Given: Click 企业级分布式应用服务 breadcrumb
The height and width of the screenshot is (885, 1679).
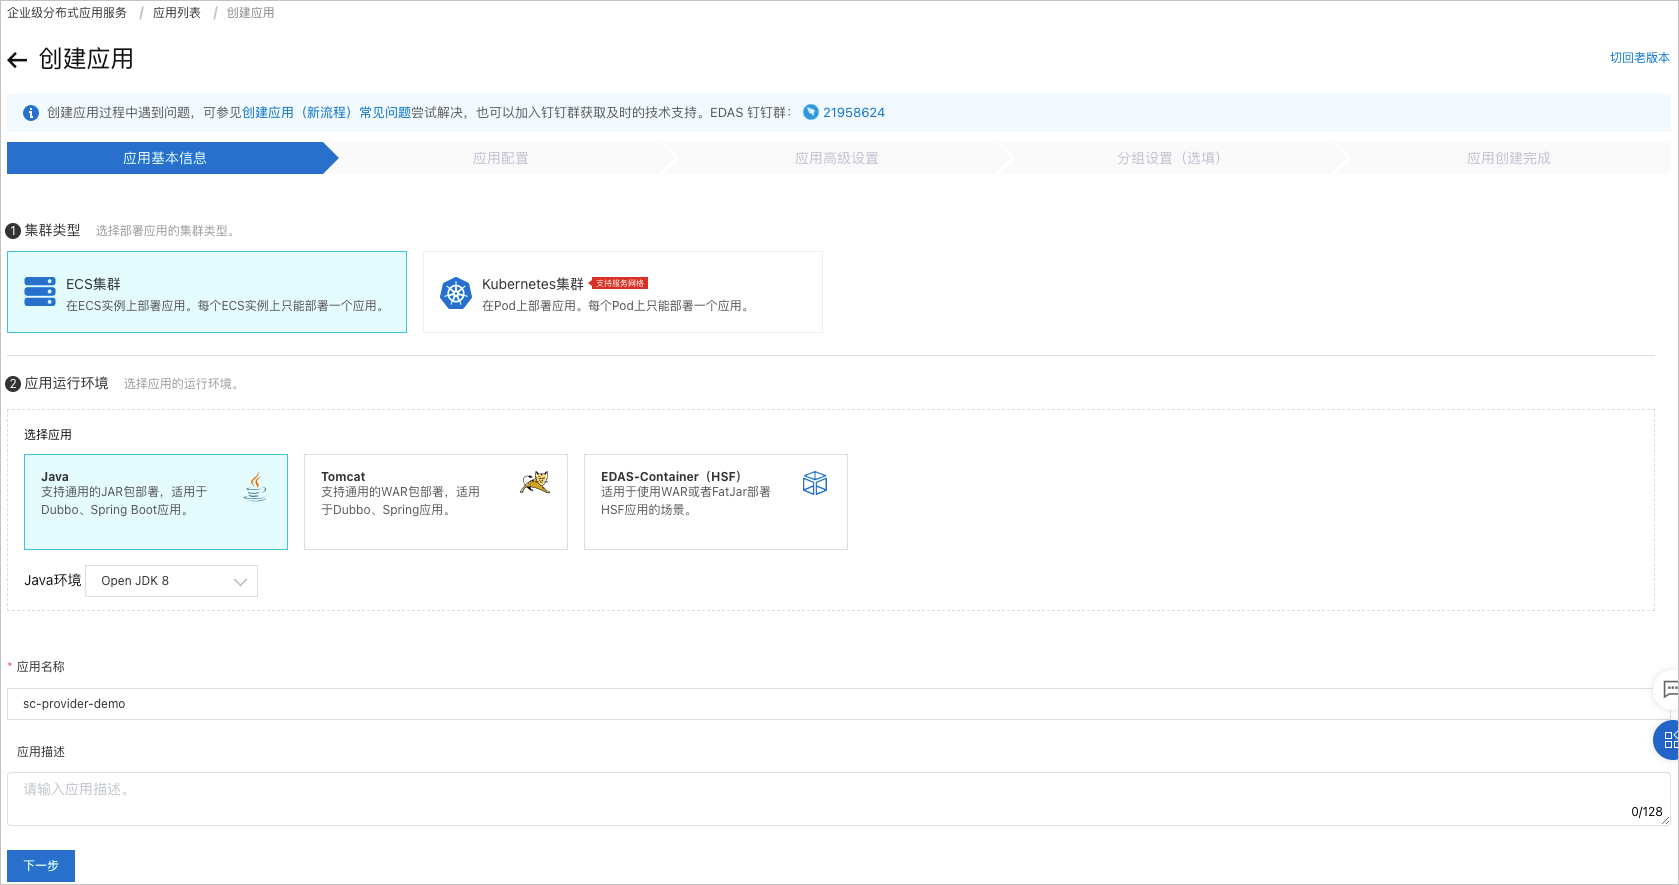Looking at the screenshot, I should (67, 13).
